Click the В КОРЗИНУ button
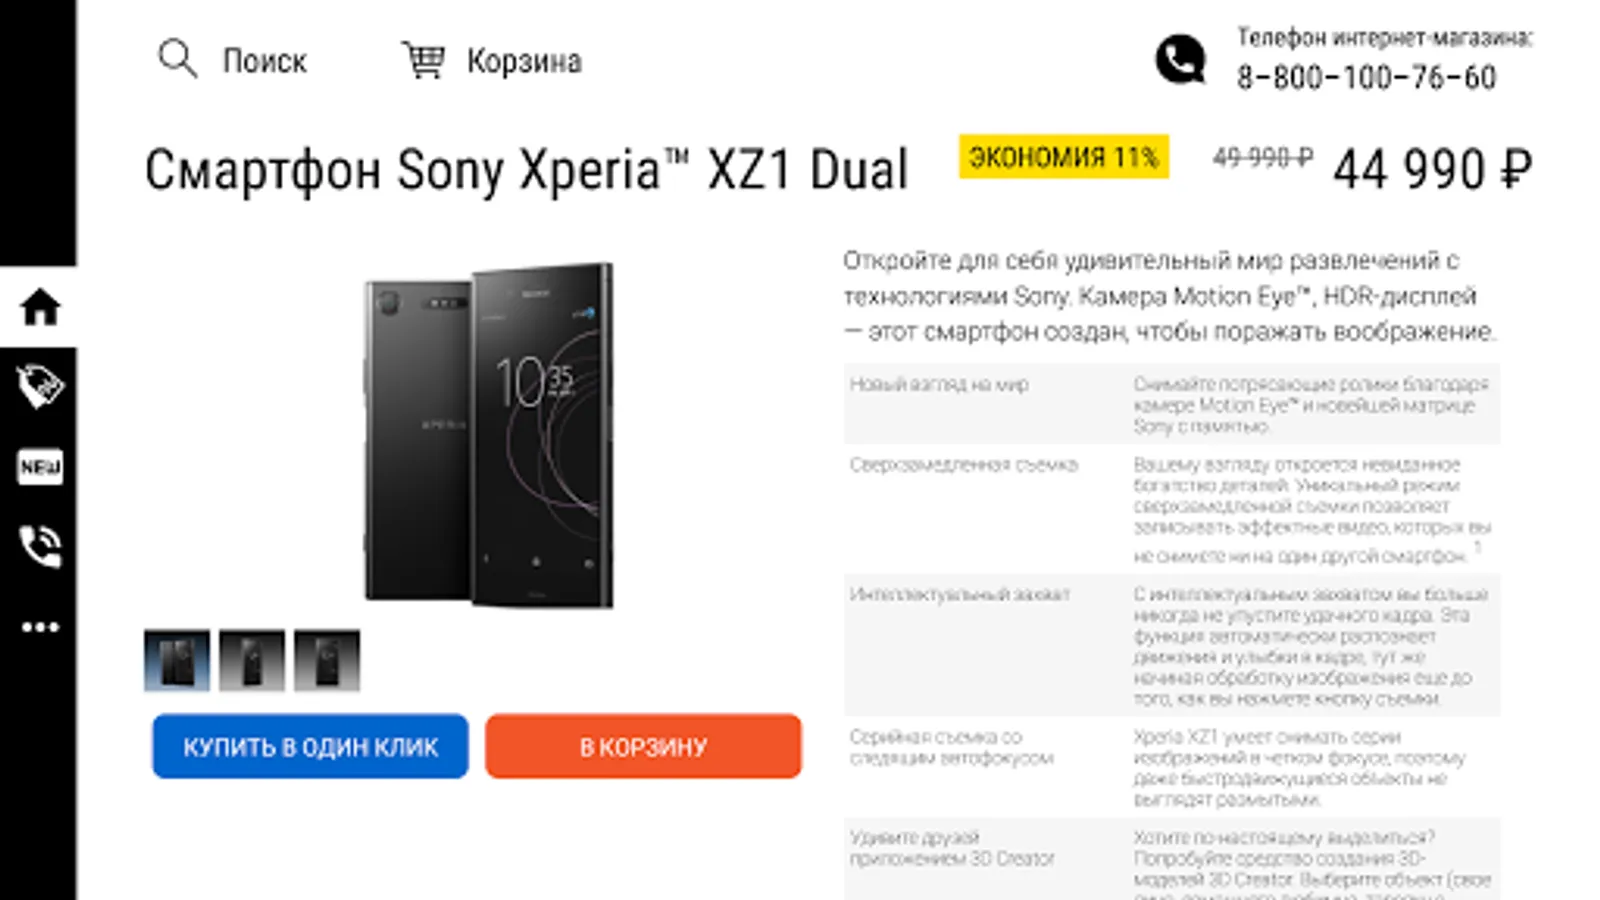 click(643, 746)
